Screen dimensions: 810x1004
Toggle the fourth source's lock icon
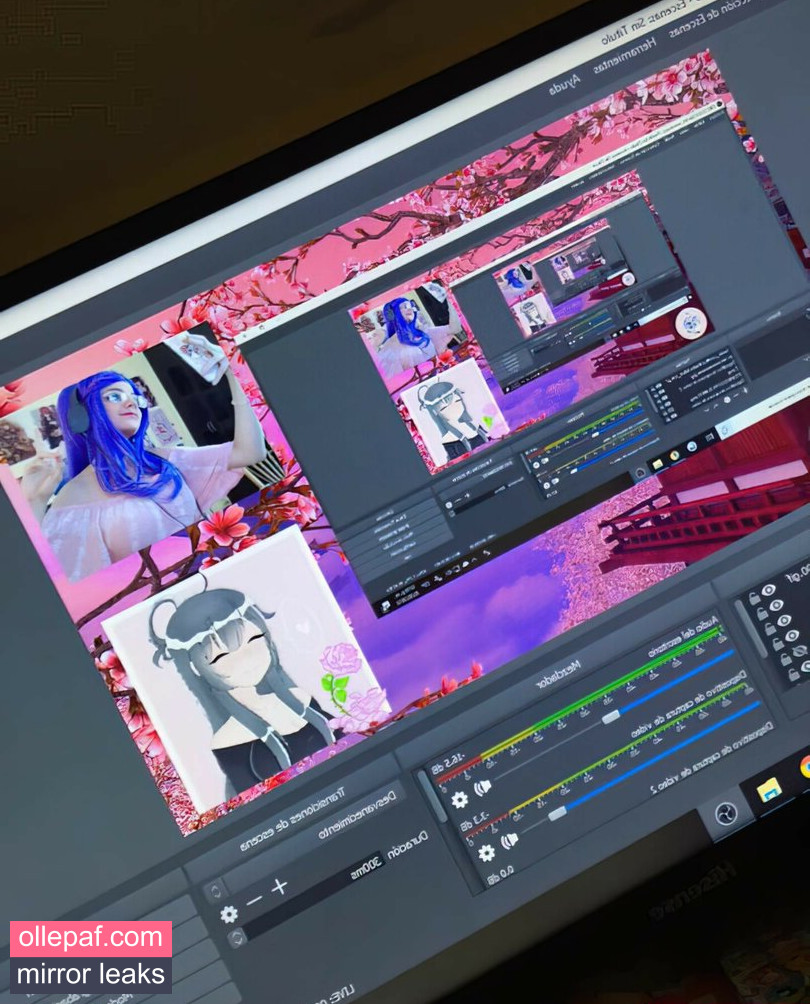click(779, 644)
